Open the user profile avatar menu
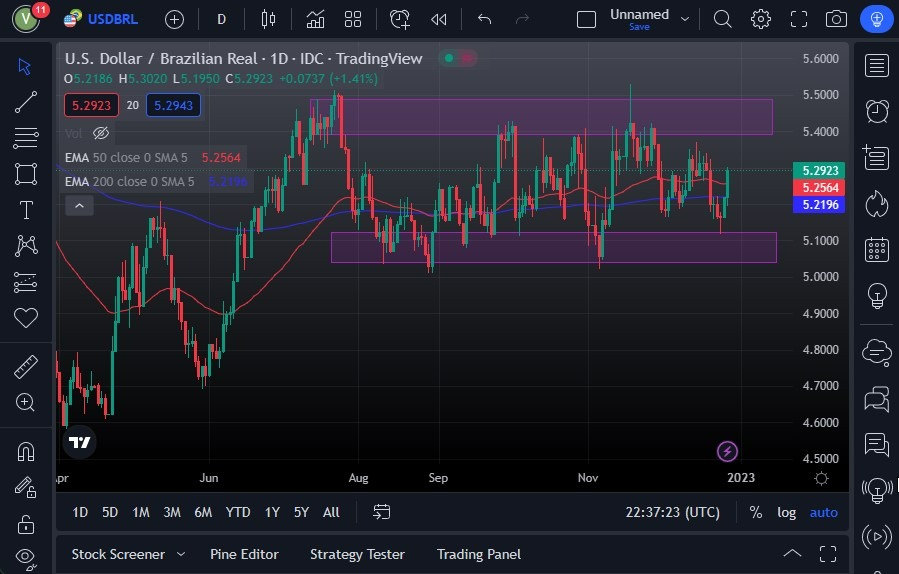Screen dimensions: 899x574 tap(26, 19)
